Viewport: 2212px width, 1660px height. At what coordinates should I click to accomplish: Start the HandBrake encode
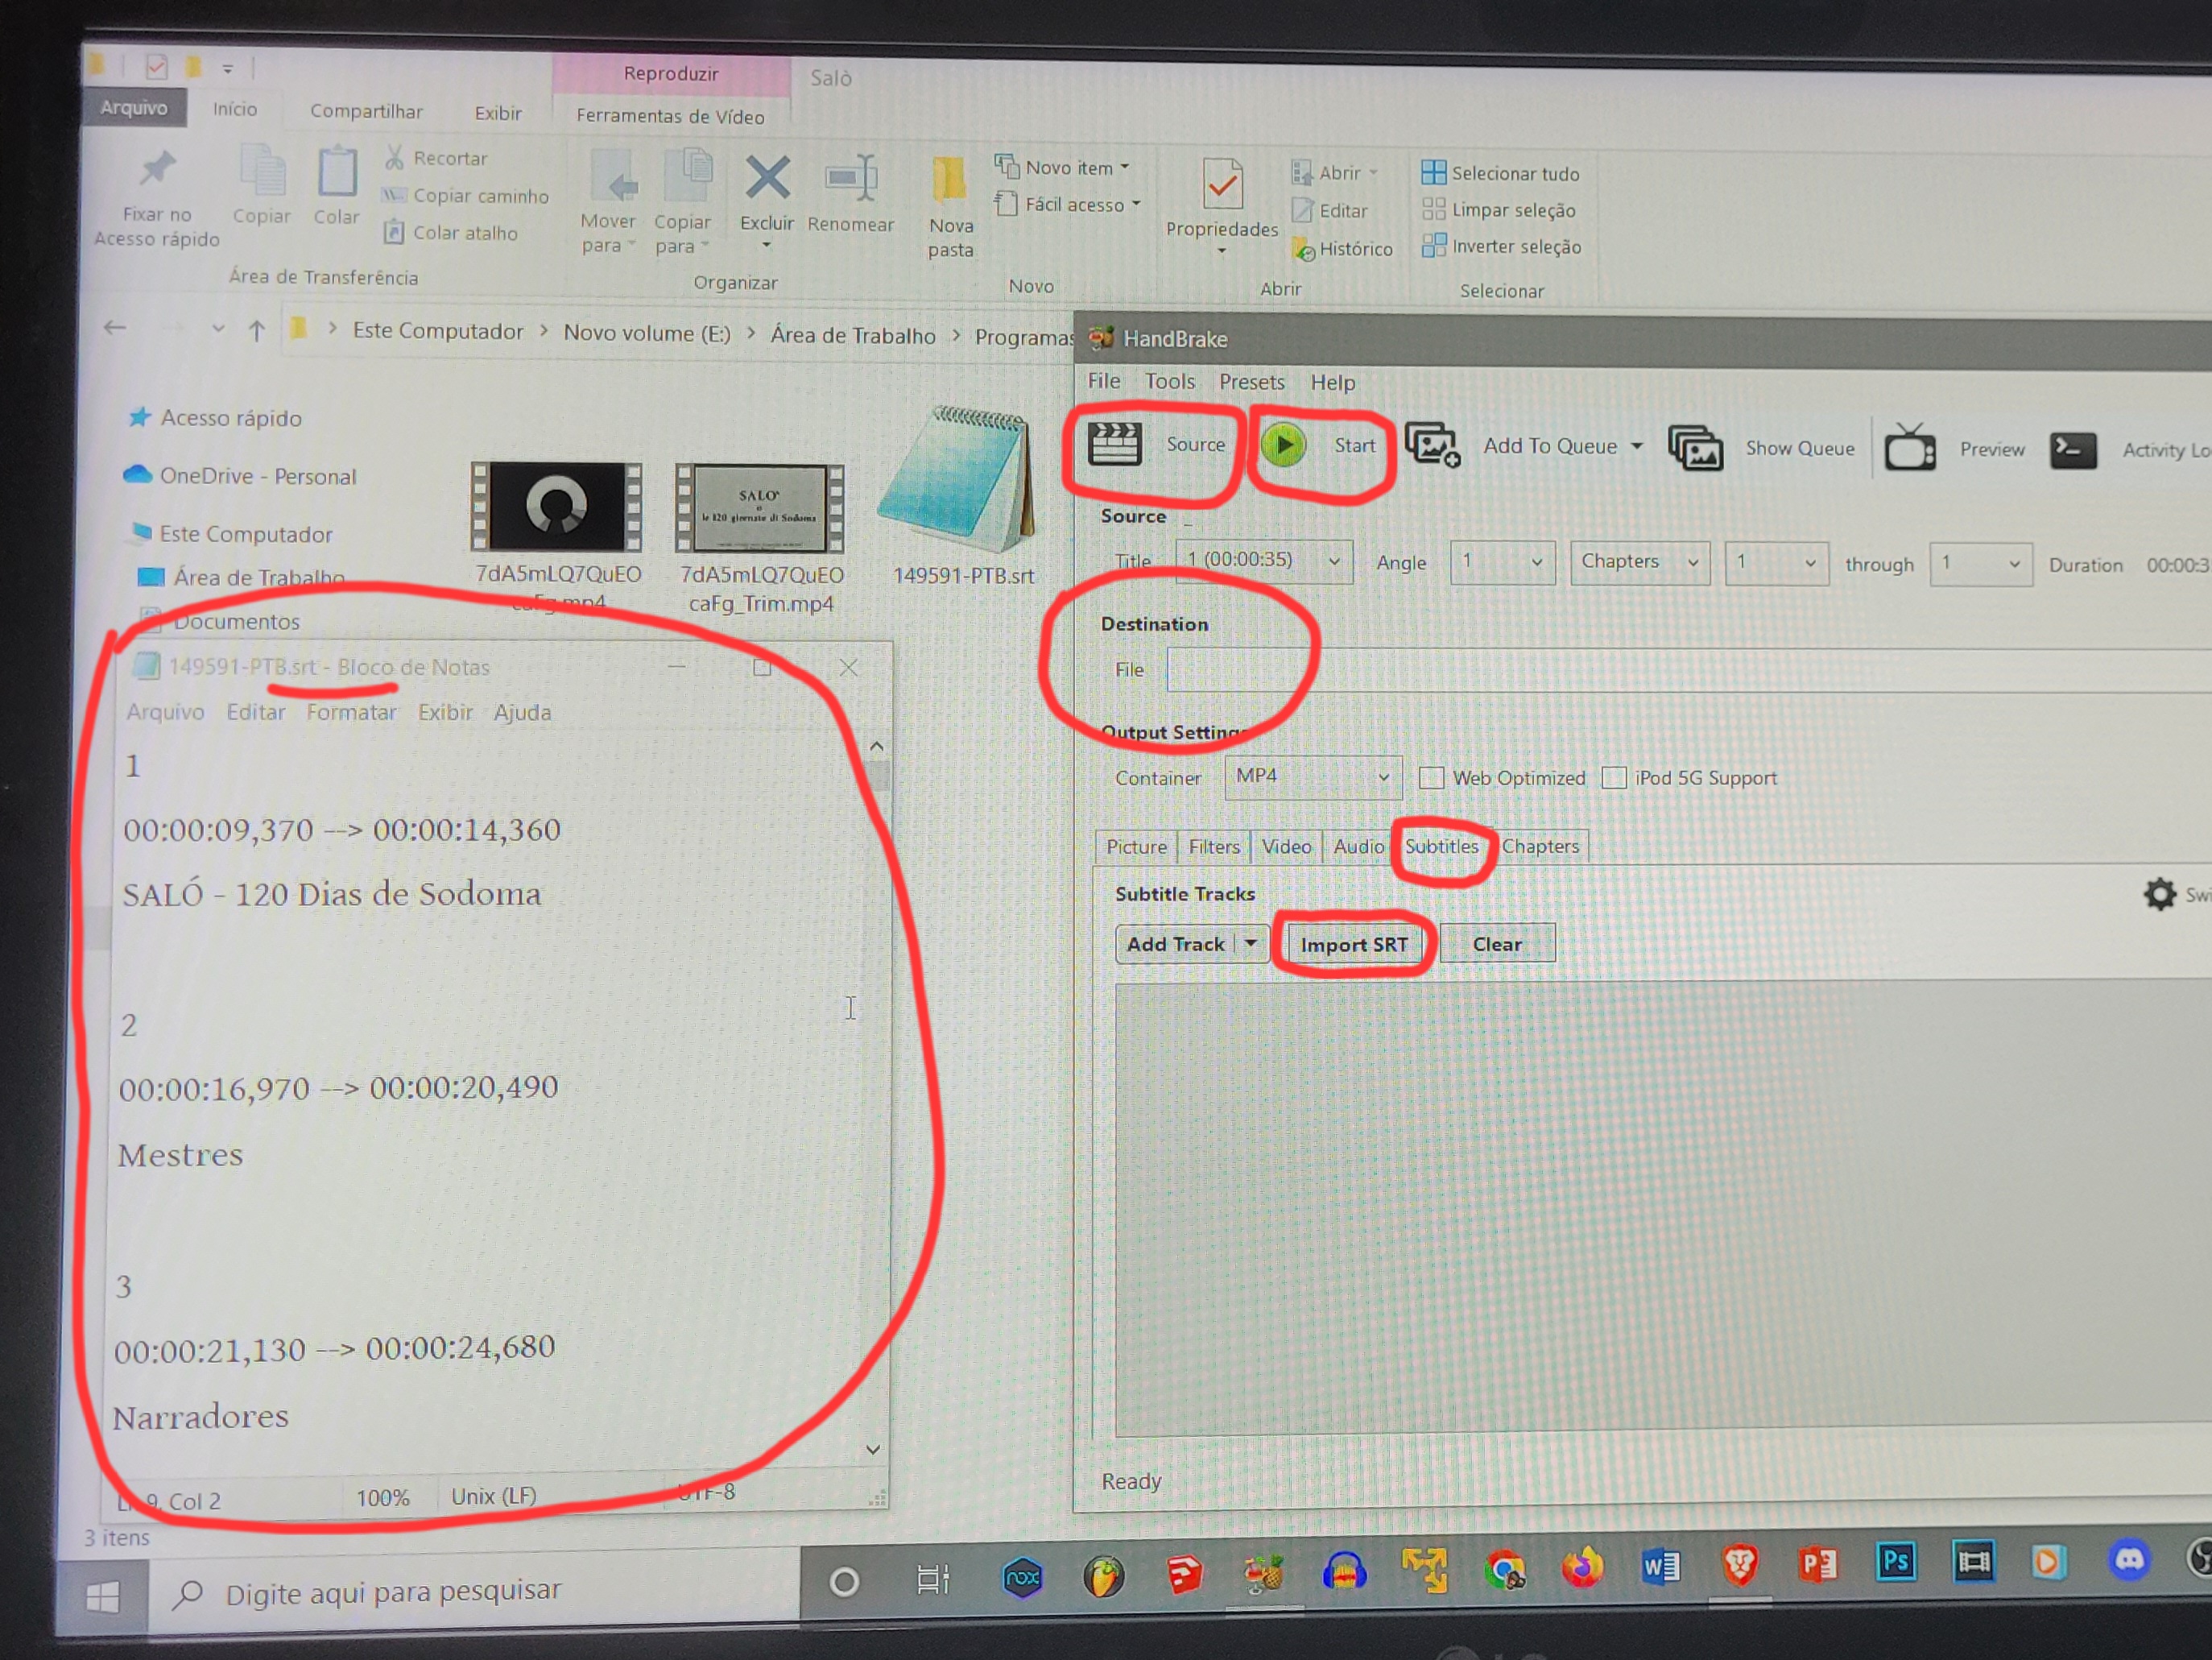pos(1318,445)
